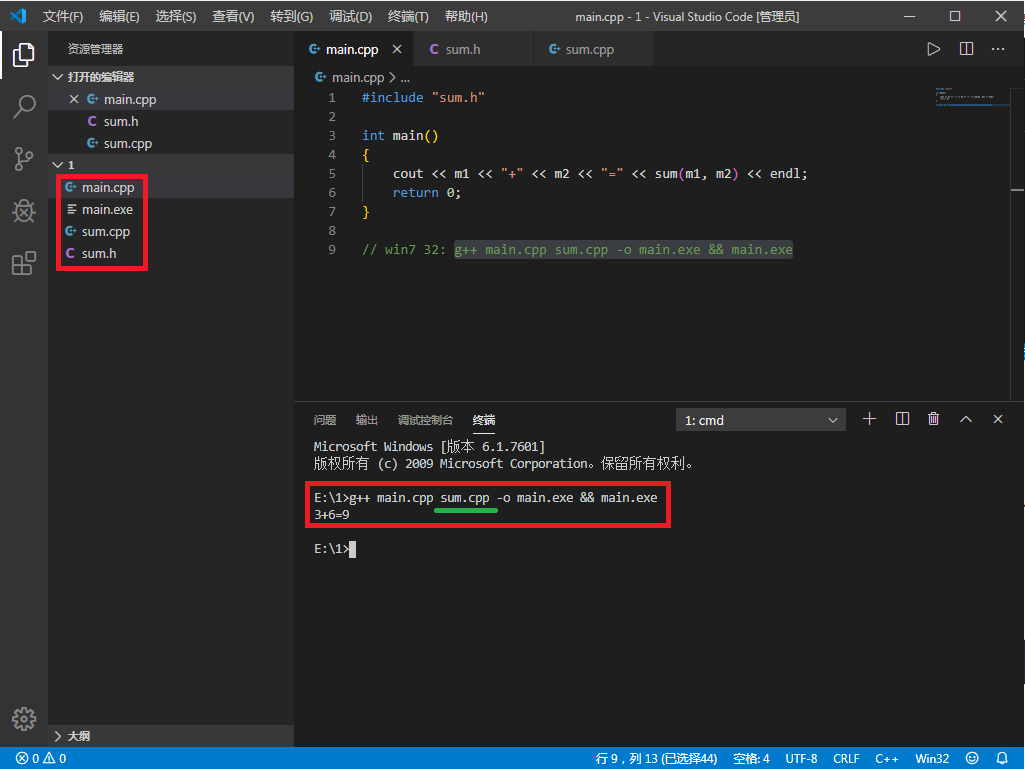Open the settings gear menu

tap(23, 718)
